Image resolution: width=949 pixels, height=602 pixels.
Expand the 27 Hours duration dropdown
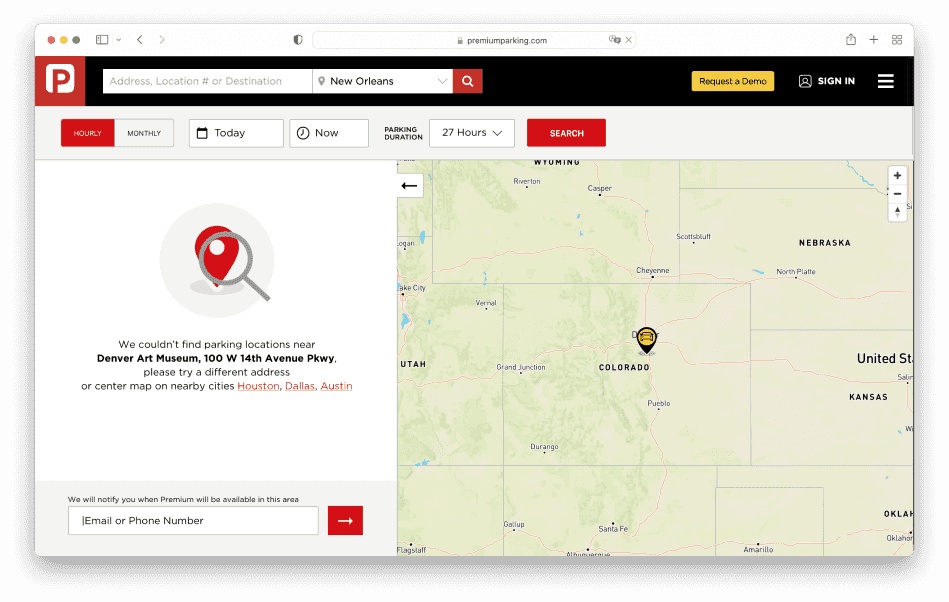tap(471, 133)
